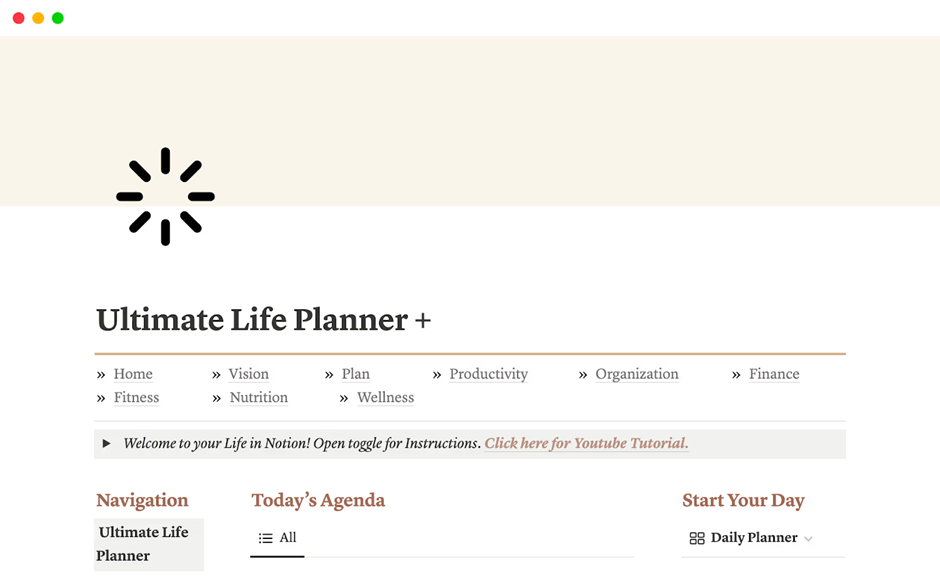Expand the Welcome instructions toggle triangle
Image resolution: width=940 pixels, height=587 pixels.
(107, 443)
